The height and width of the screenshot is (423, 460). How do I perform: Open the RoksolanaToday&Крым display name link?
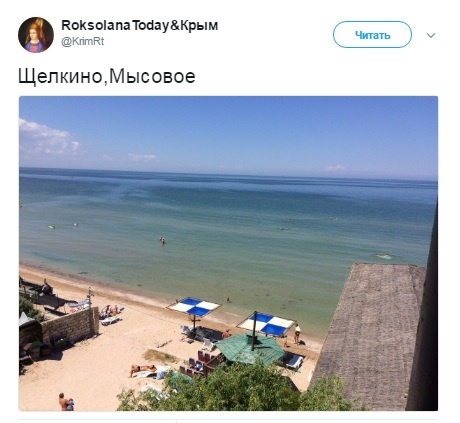tap(139, 25)
